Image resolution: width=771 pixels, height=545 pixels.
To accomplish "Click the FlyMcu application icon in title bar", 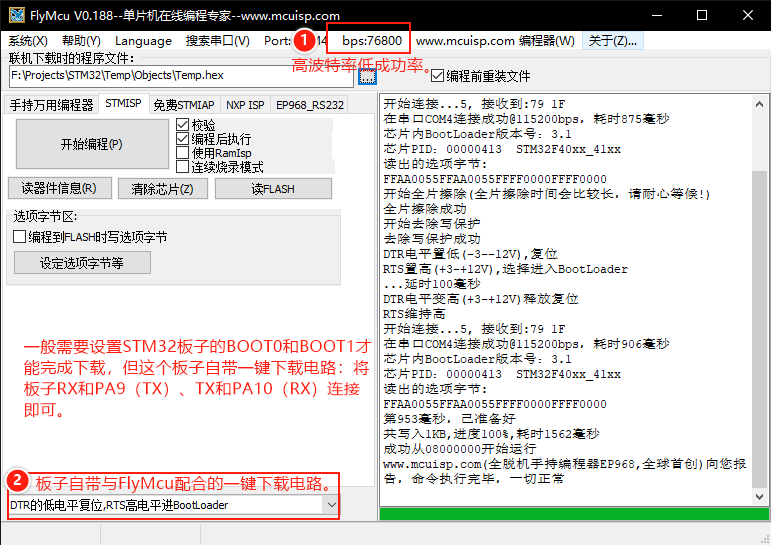I will pos(17,15).
